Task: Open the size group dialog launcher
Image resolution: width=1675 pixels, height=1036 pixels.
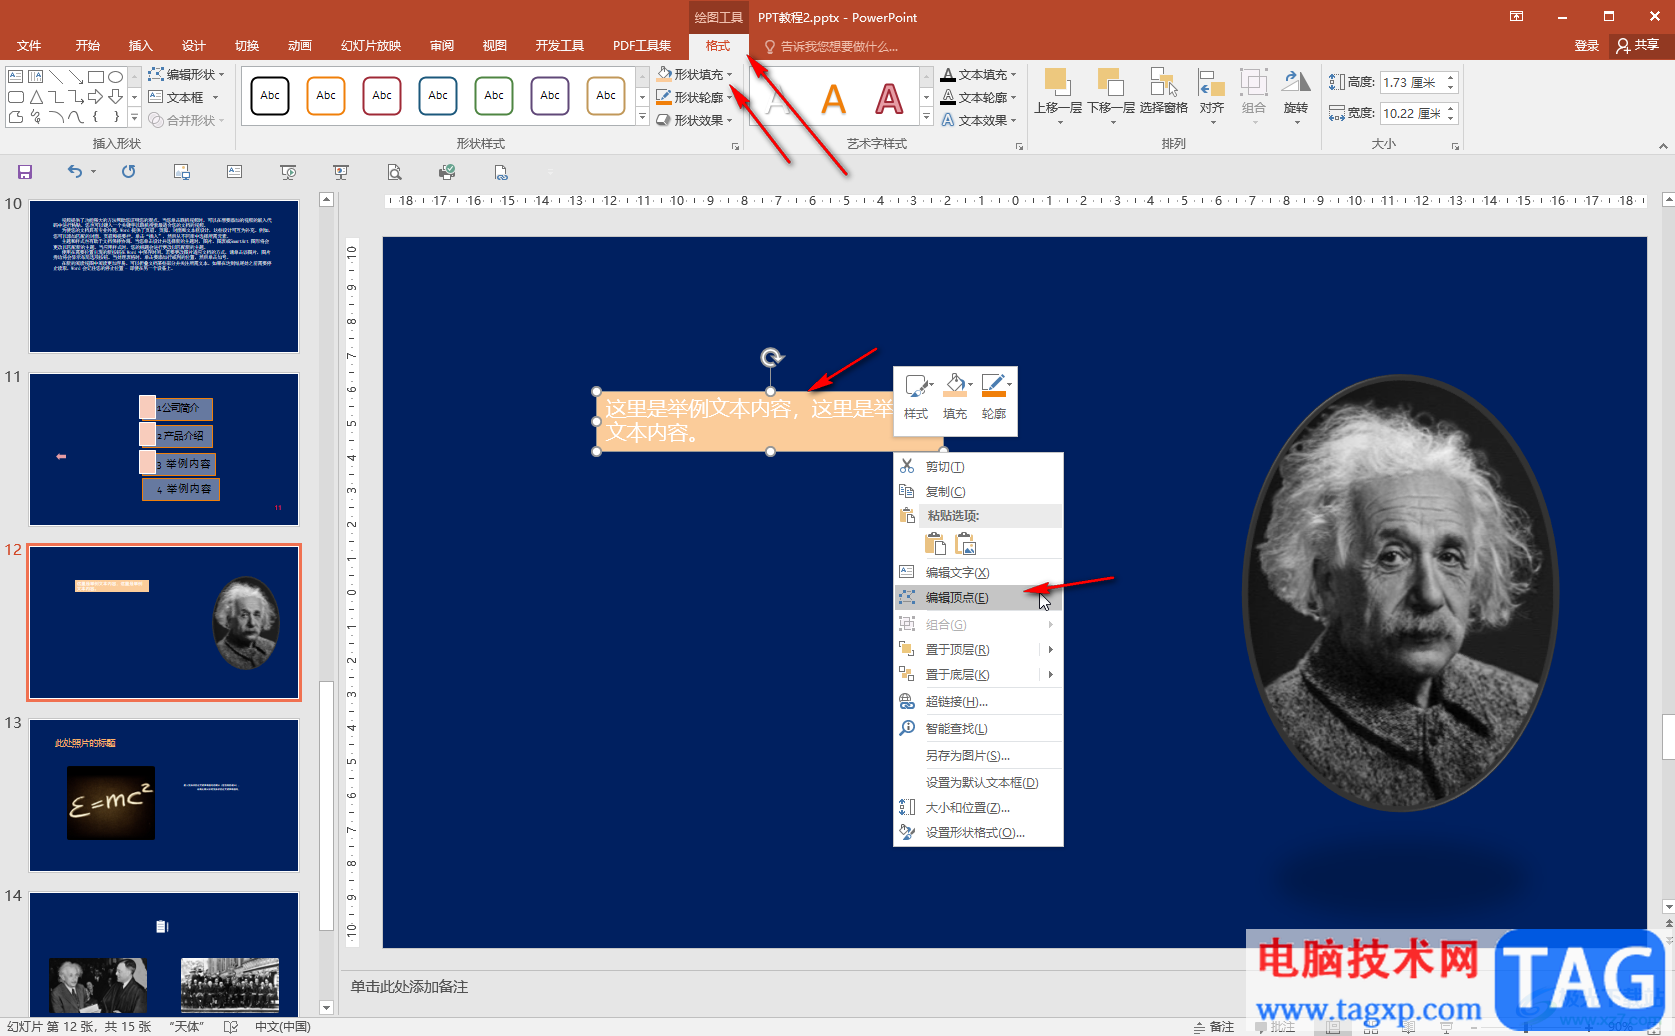Action: 1455,146
